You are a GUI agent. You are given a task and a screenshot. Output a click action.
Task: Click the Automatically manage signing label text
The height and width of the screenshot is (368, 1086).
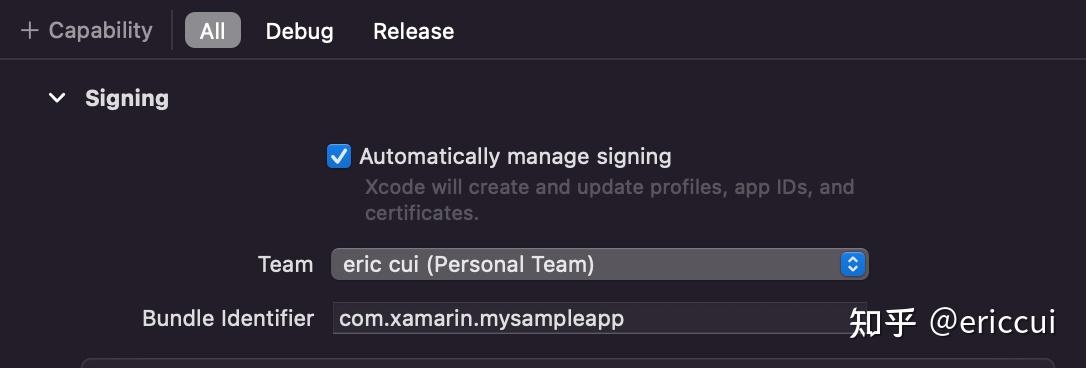coord(515,157)
